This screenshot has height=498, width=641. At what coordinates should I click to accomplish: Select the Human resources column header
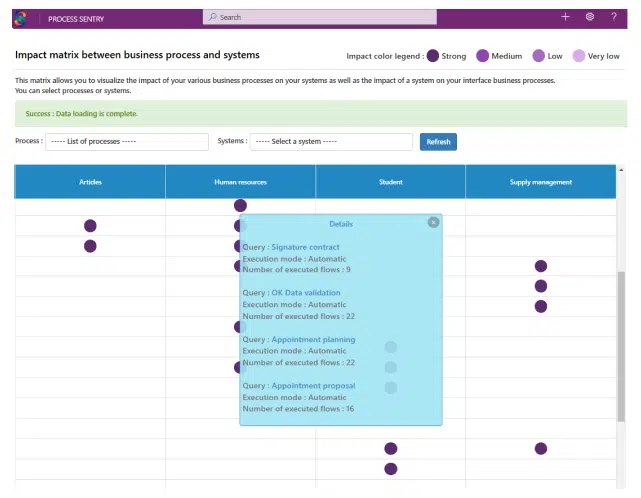click(240, 182)
